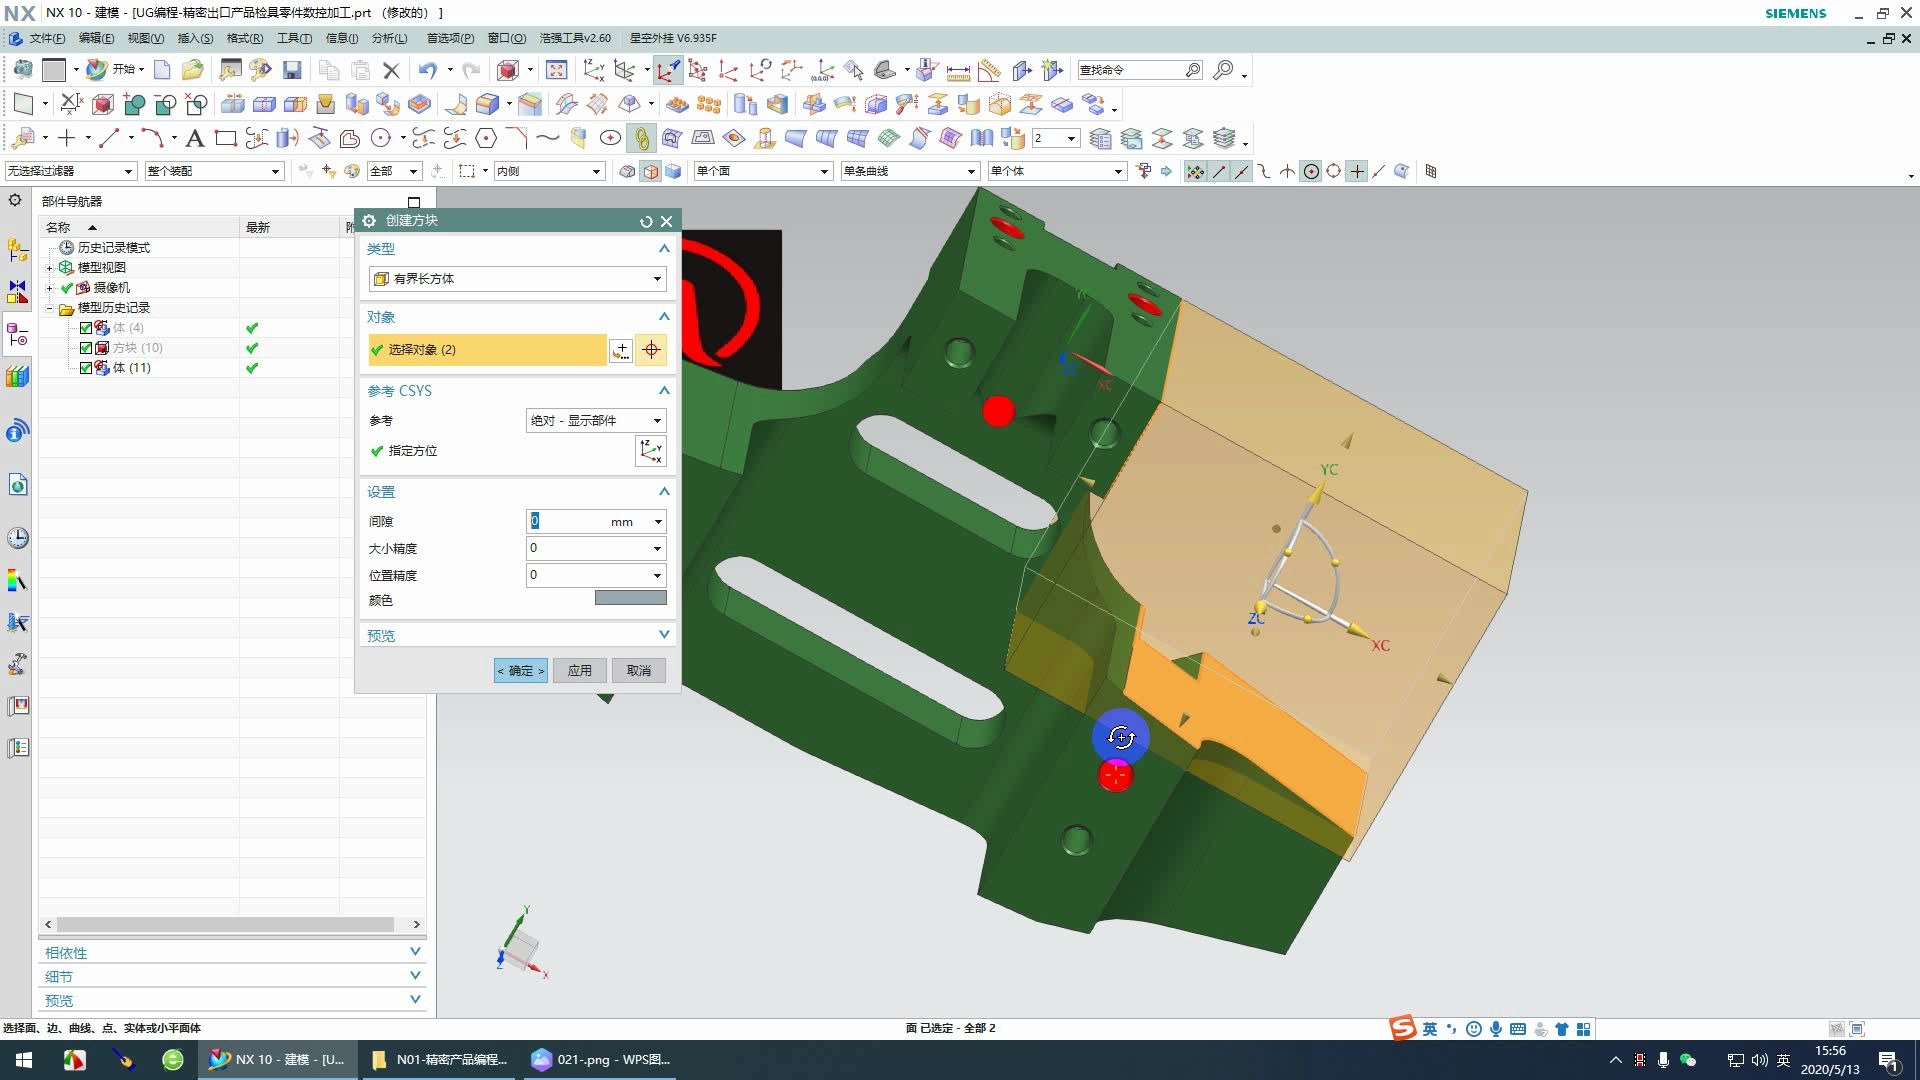Click the point constructor crosshair icon

651,350
